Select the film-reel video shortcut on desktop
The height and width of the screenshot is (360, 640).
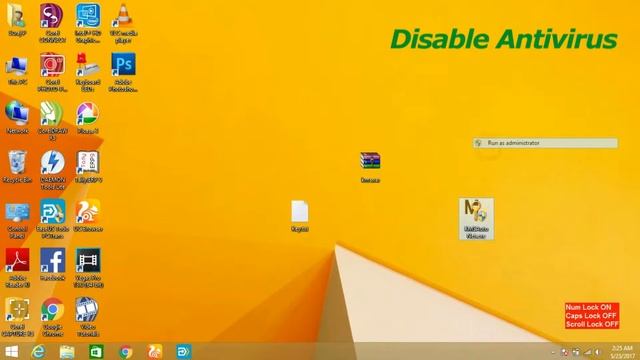(88, 317)
